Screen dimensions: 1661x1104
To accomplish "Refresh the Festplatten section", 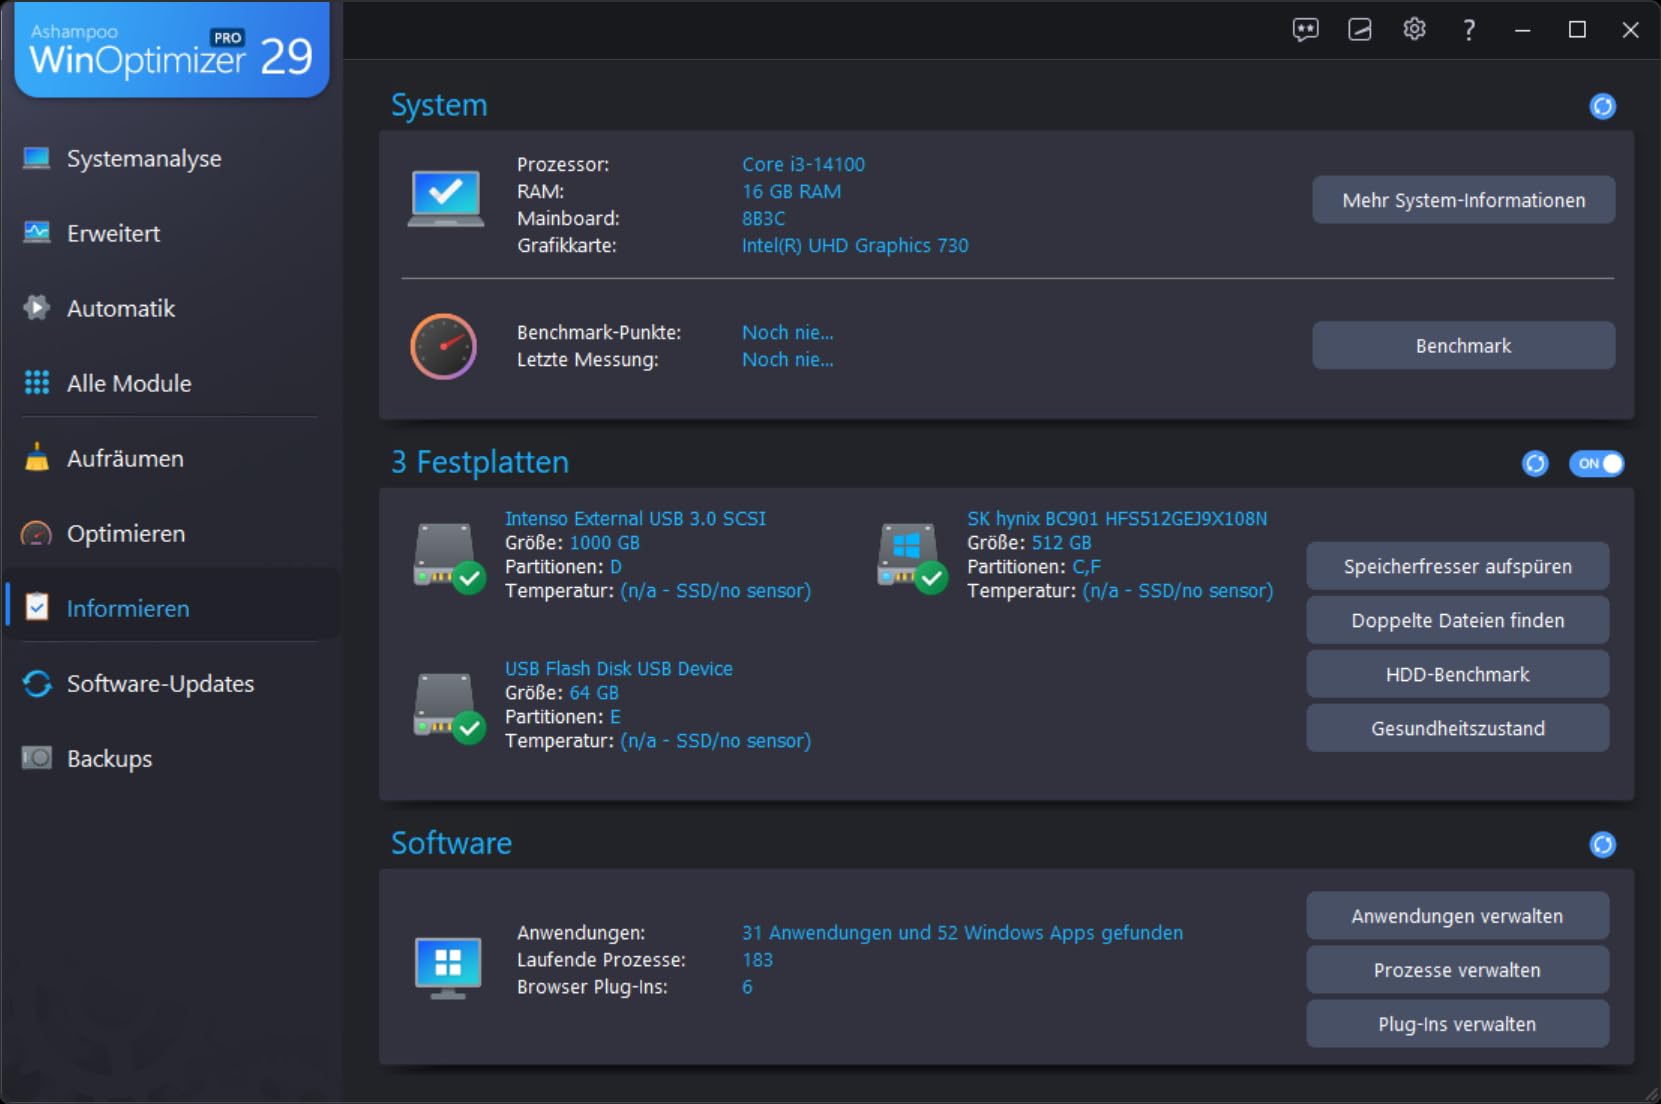I will point(1535,463).
